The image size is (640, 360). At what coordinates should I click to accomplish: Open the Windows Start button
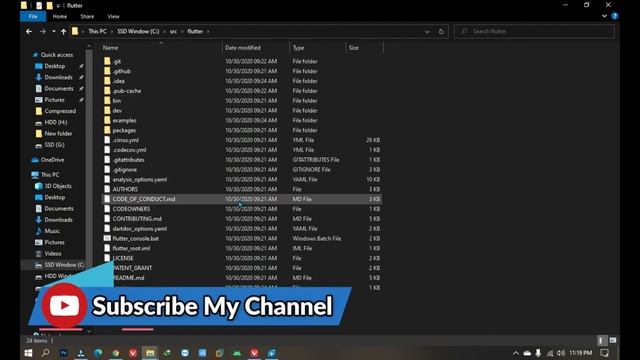28,353
